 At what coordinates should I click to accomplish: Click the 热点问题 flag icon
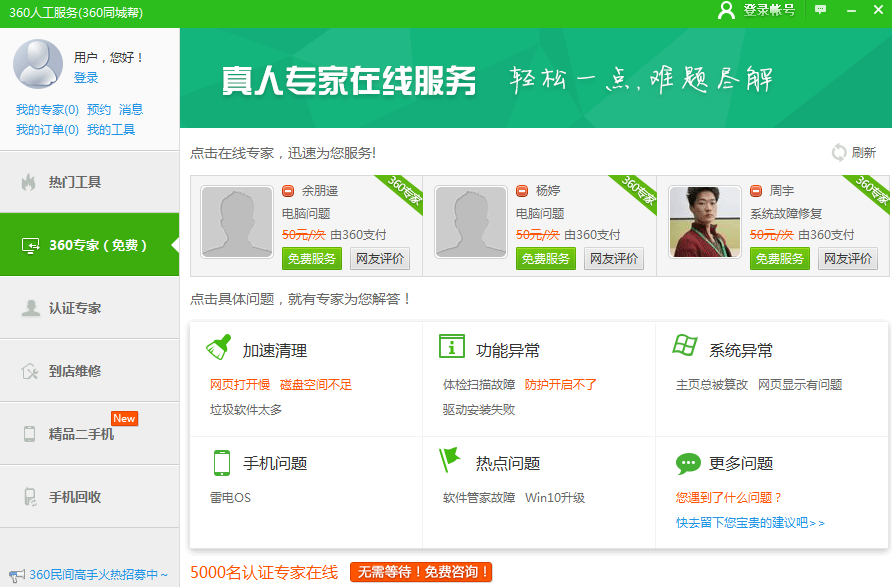451,461
